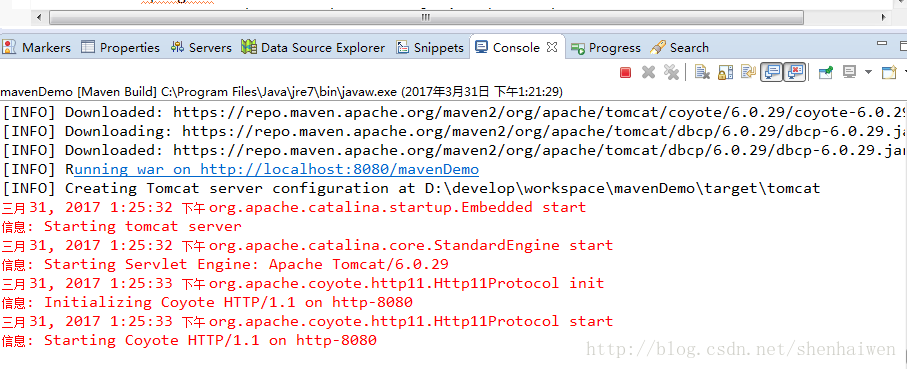907x369 pixels.
Task: Click the mavenDemo [Maven Build] process label
Action: 281,92
